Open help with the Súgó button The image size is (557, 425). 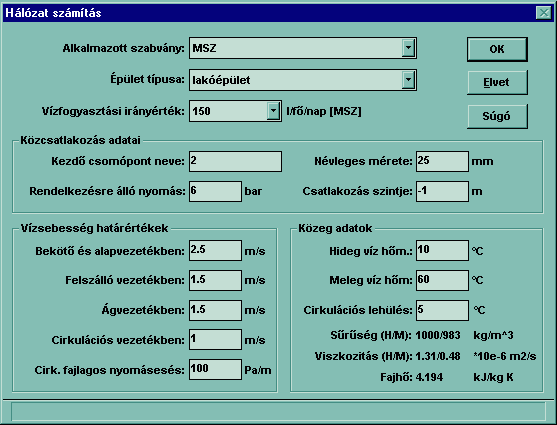point(497,116)
